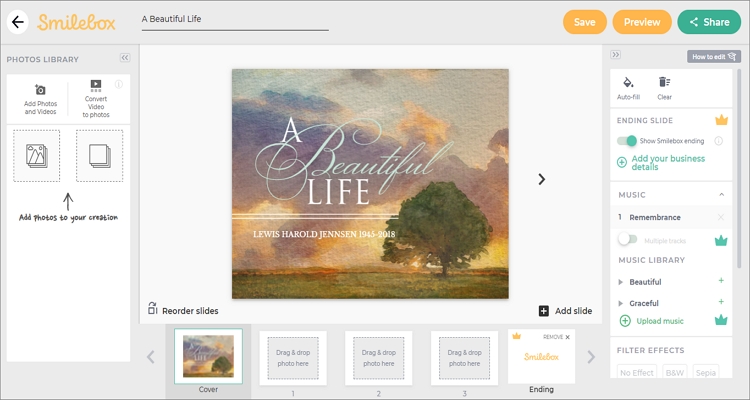Select the Cover slide thumbnail
This screenshot has height=400, width=750.
point(208,356)
